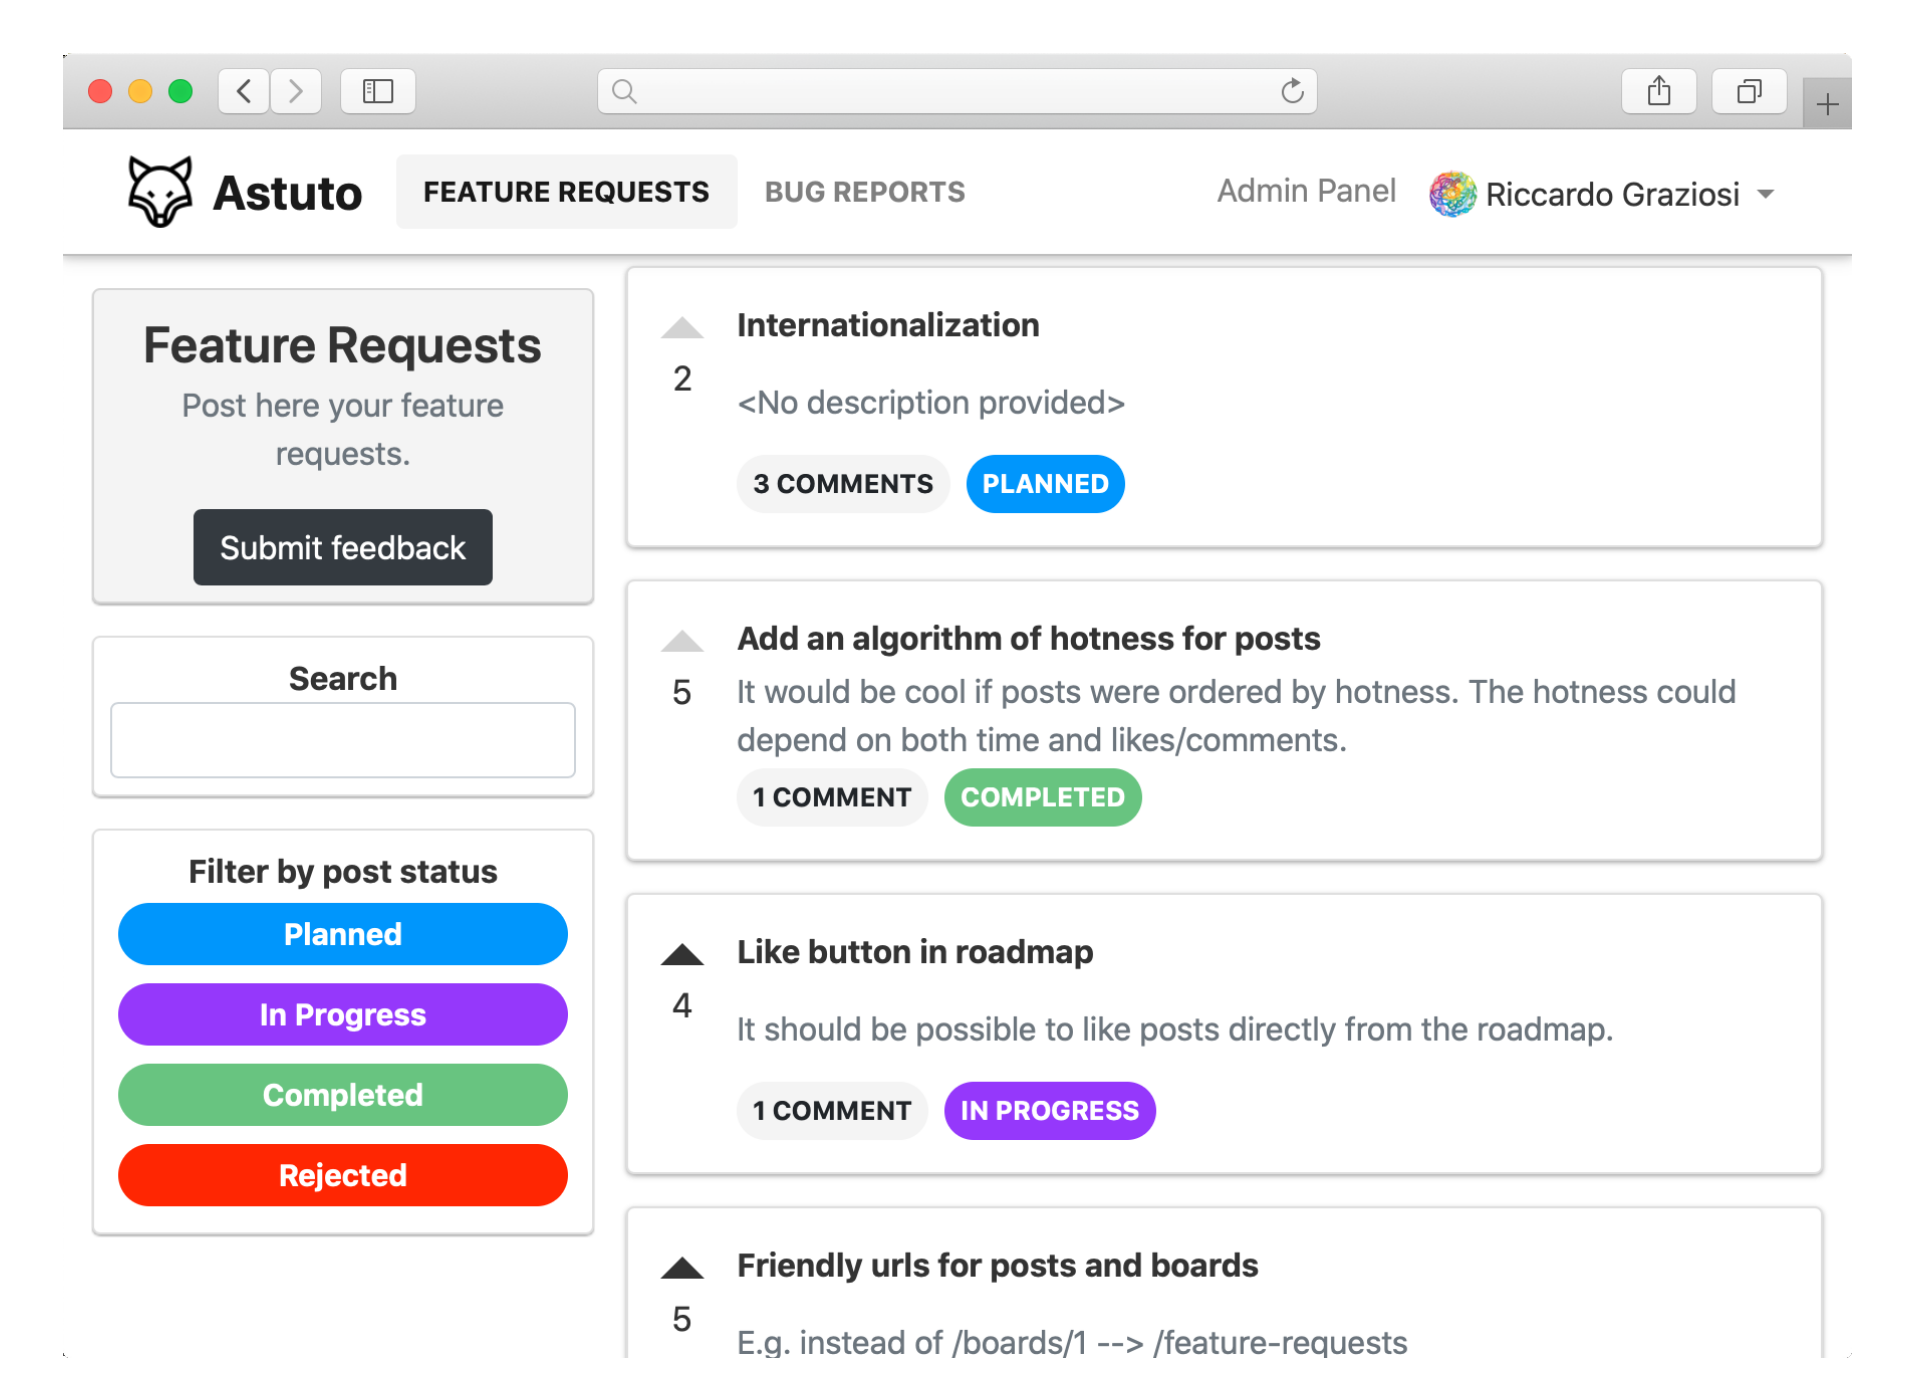Show all tabs overview icon
Viewport: 1908px width, 1400px height.
coord(1748,92)
